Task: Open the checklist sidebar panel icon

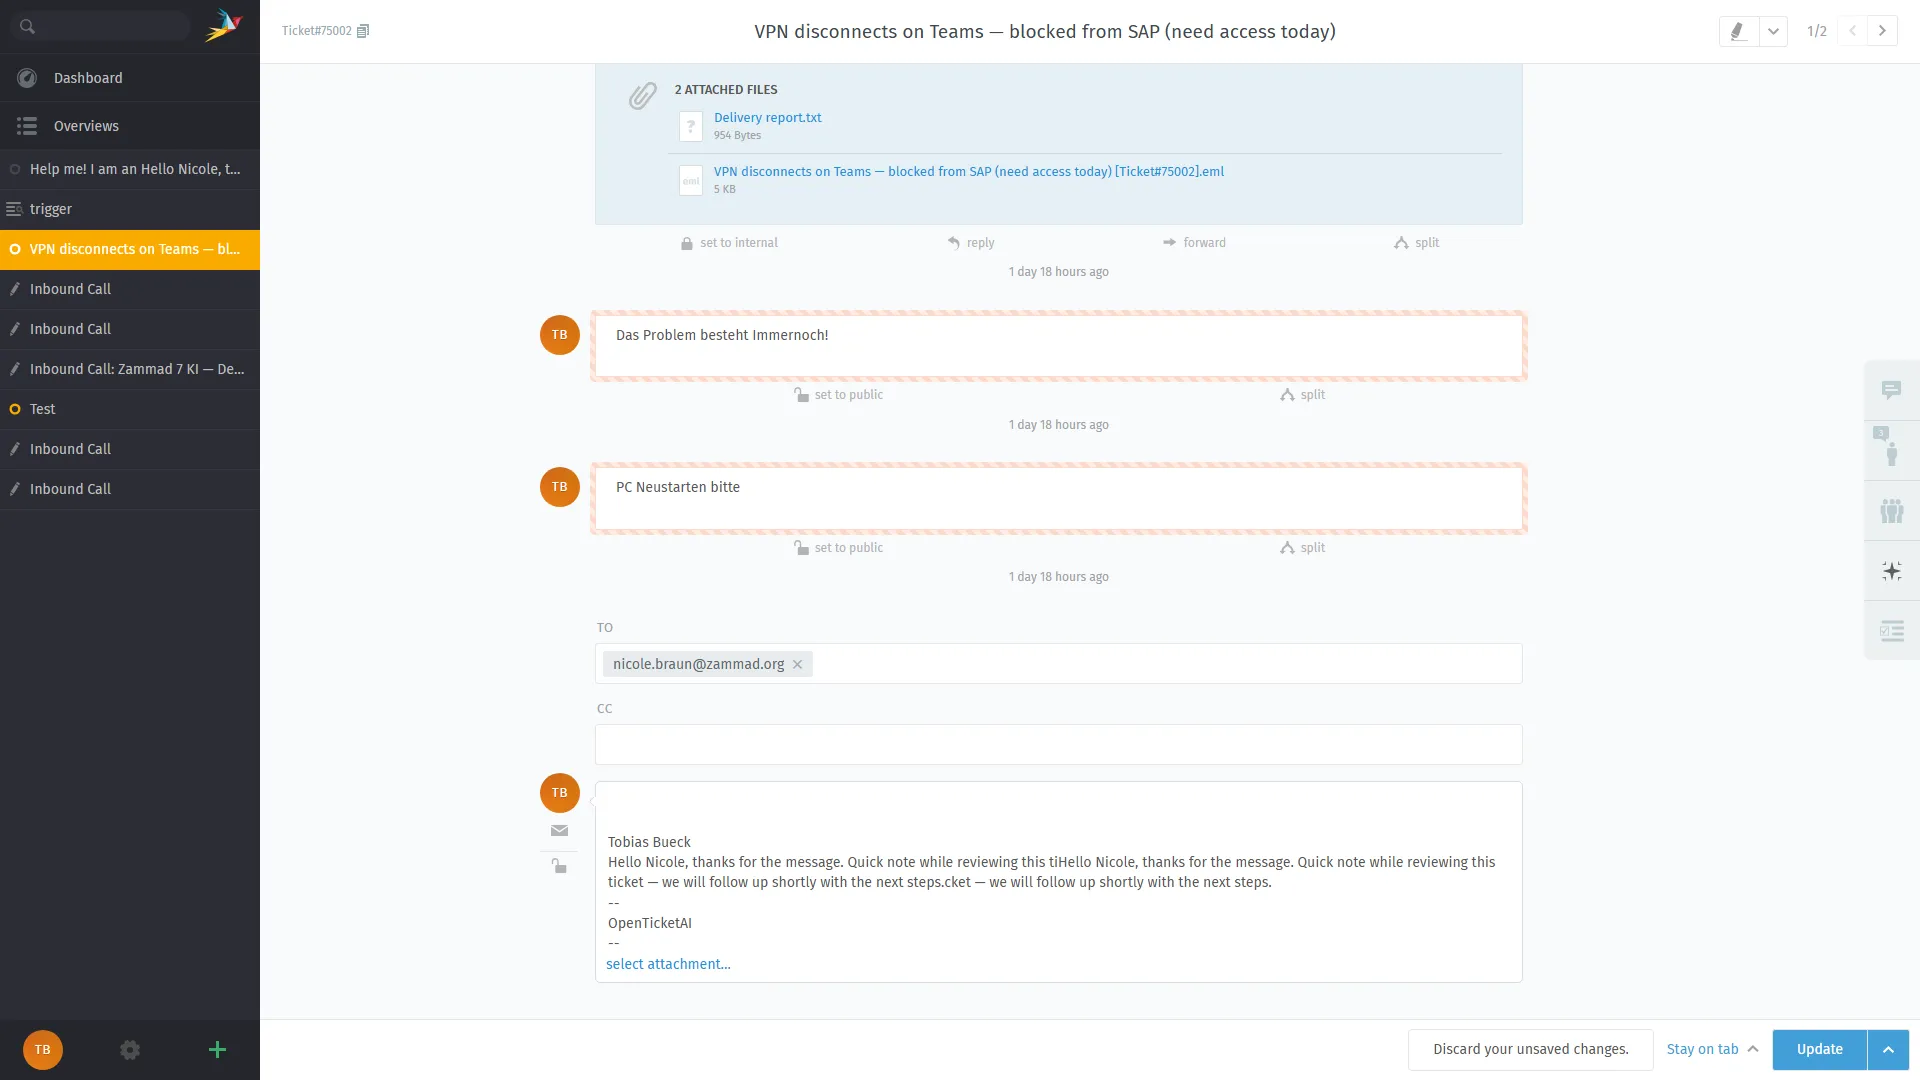Action: (x=1891, y=631)
